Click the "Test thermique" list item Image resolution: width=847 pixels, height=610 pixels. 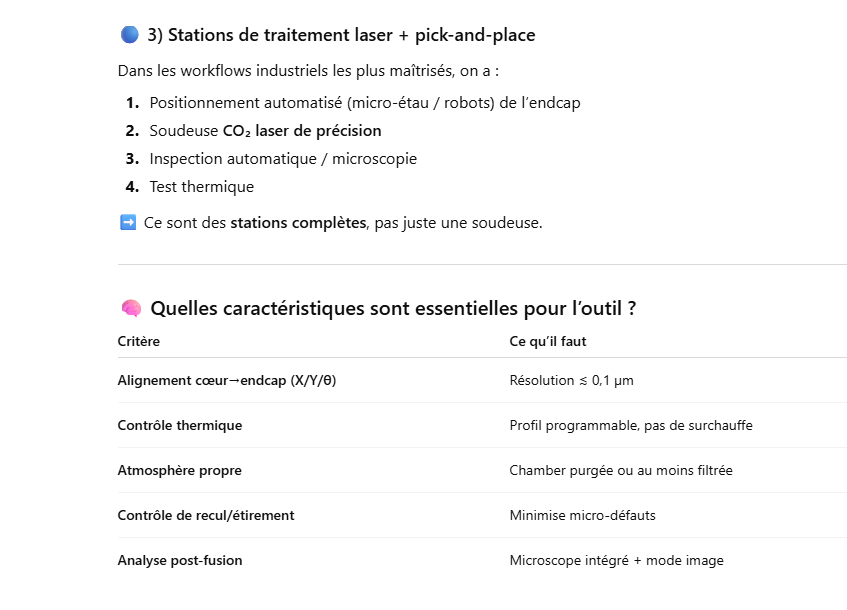[x=201, y=187]
